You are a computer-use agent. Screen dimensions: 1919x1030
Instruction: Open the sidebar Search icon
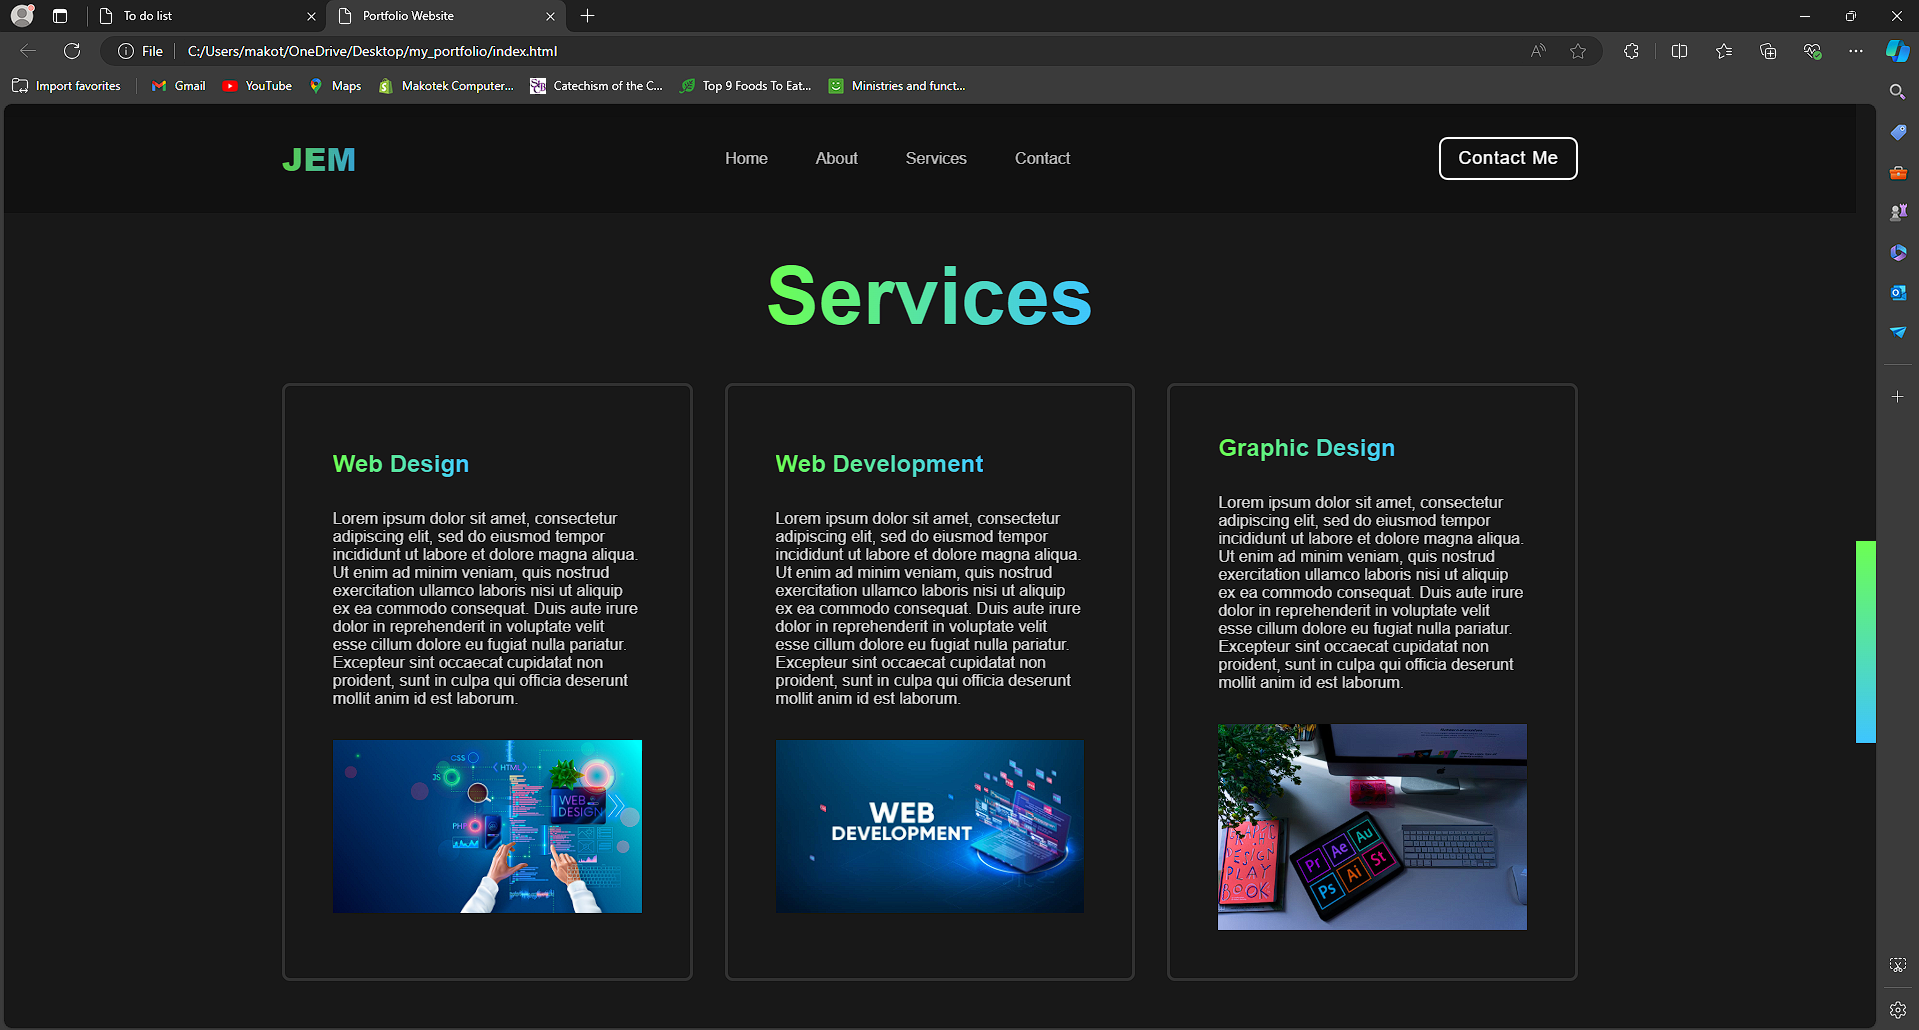pyautogui.click(x=1898, y=92)
